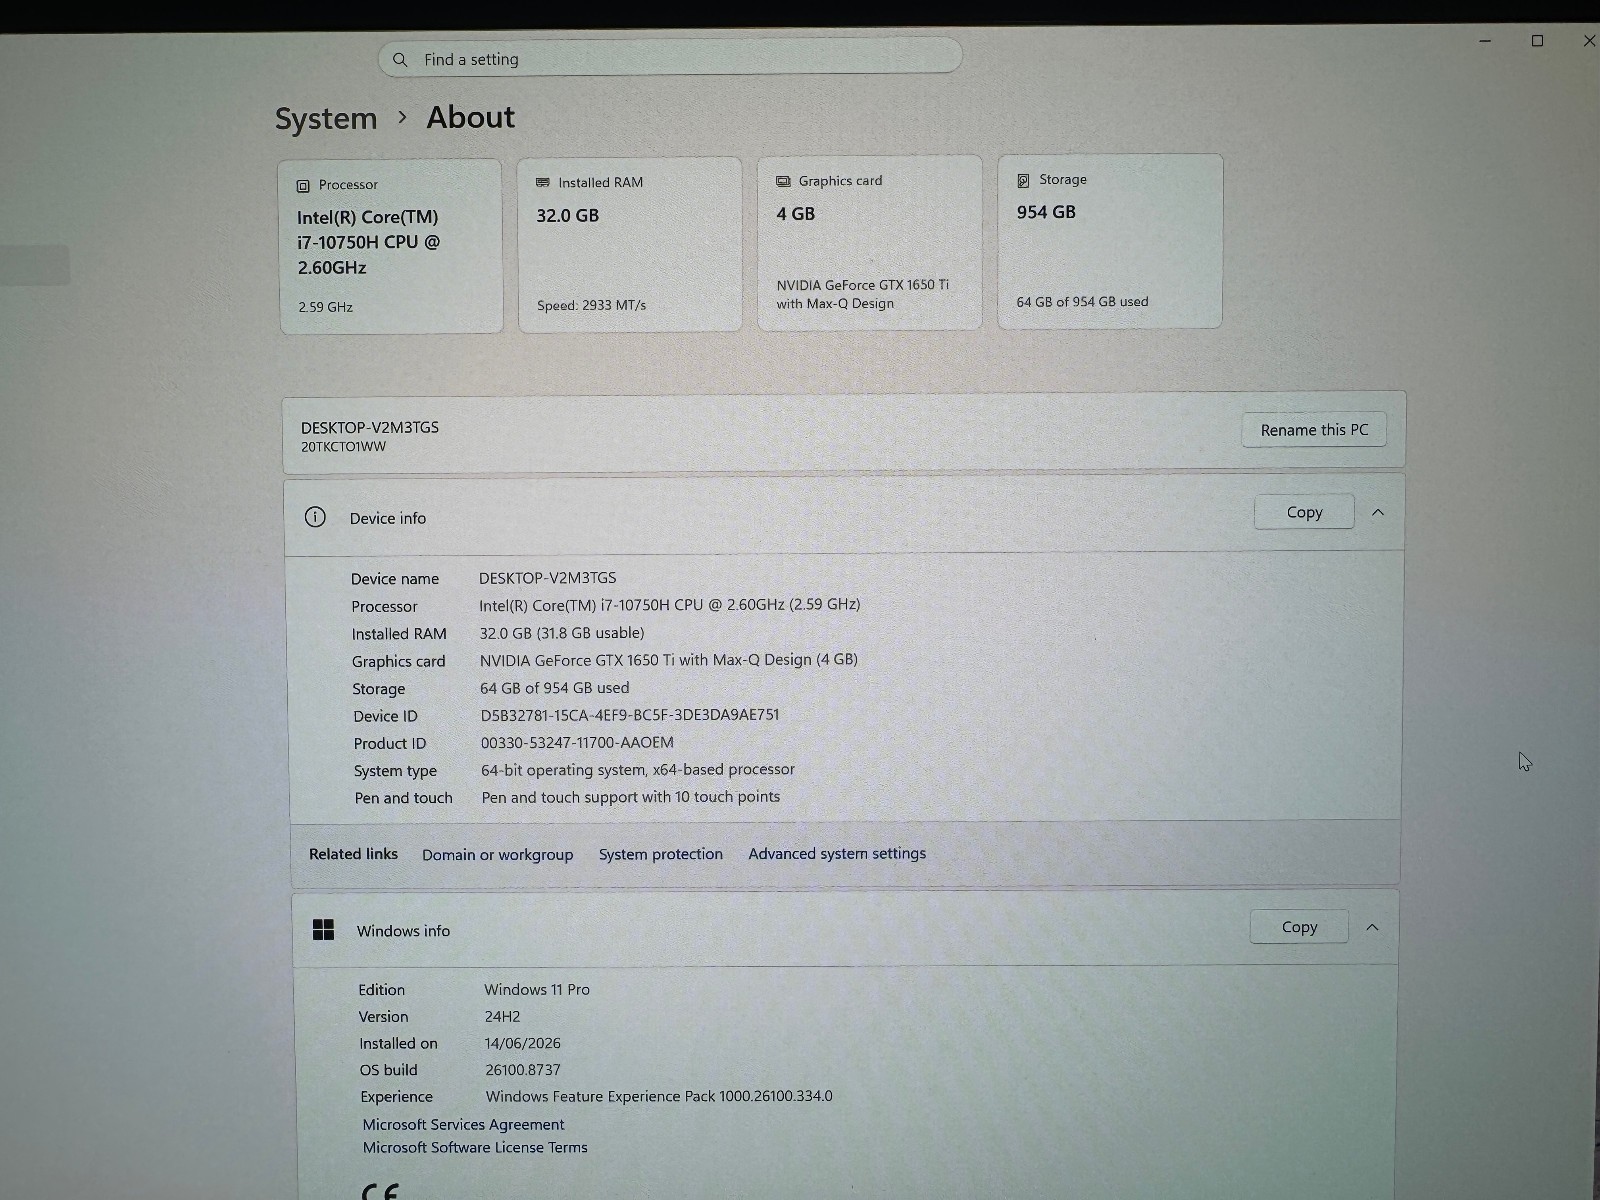
Task: Select the Product ID value 00330-53247-11700-AAOEM
Action: 577,742
